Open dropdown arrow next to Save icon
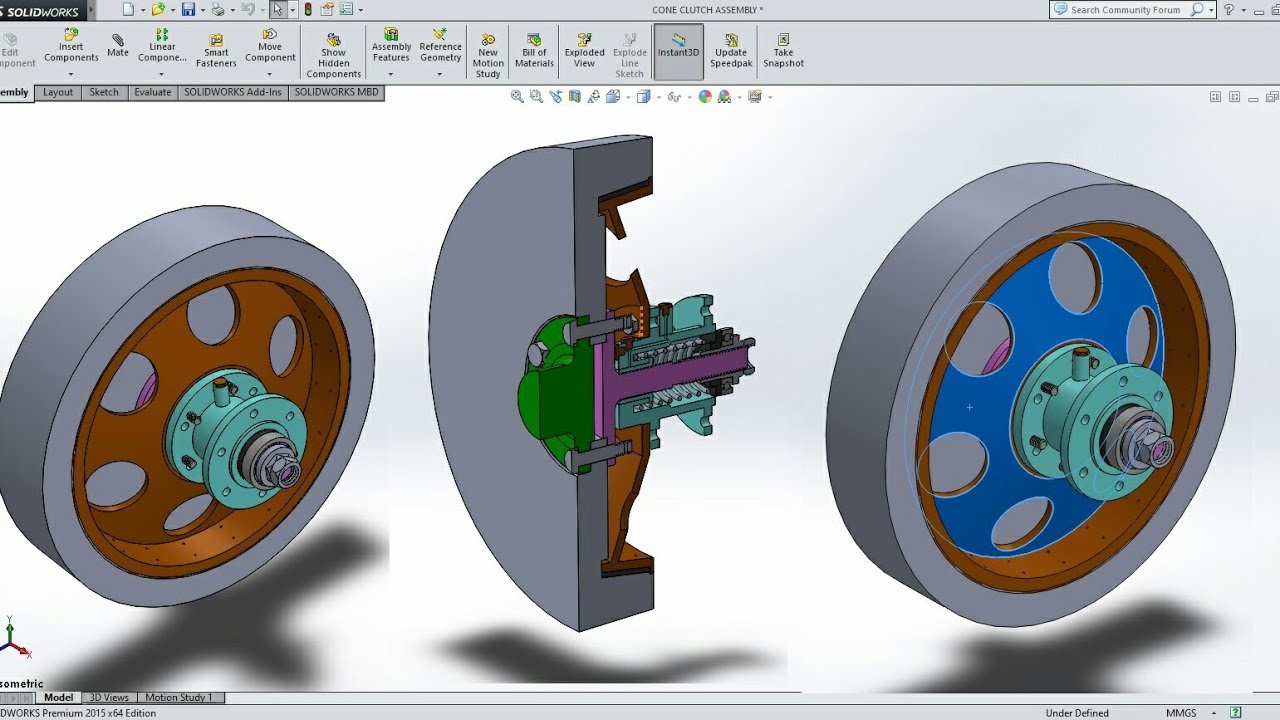This screenshot has height=720, width=1280. coord(203,10)
